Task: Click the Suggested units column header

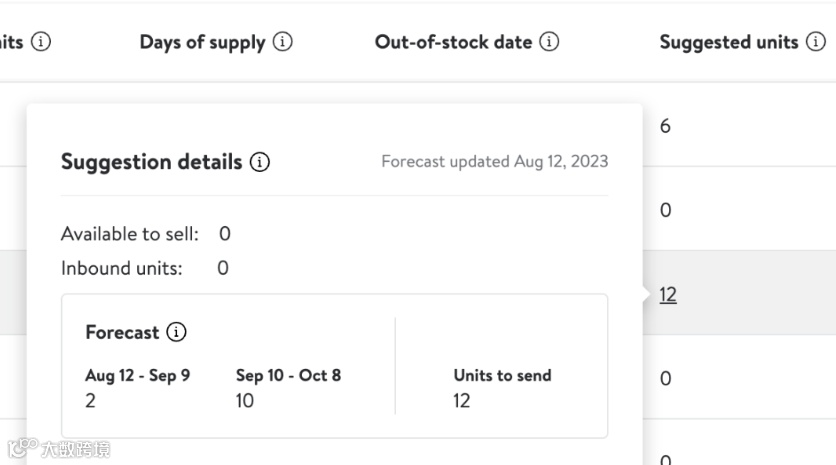Action: [729, 42]
